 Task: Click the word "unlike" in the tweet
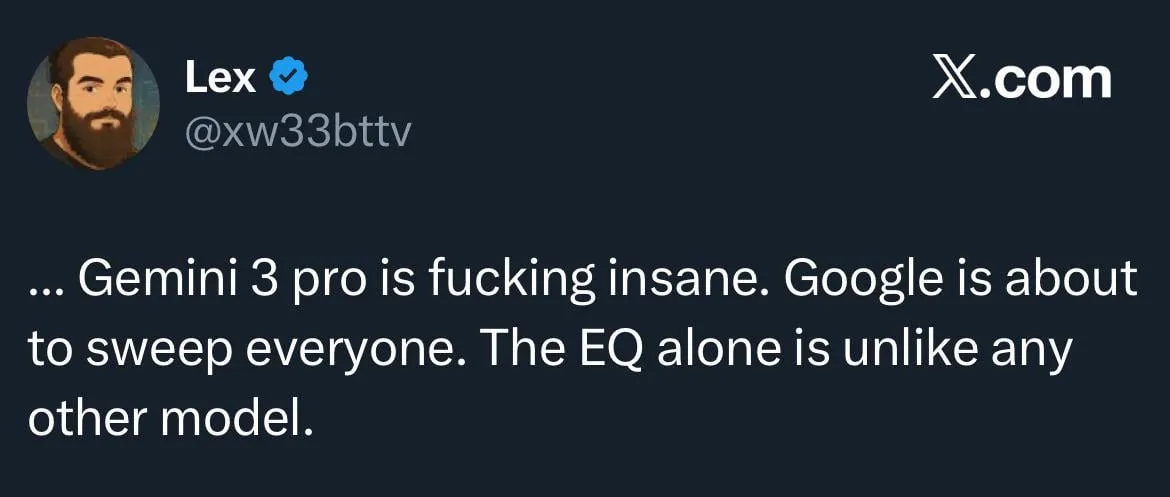pos(906,352)
